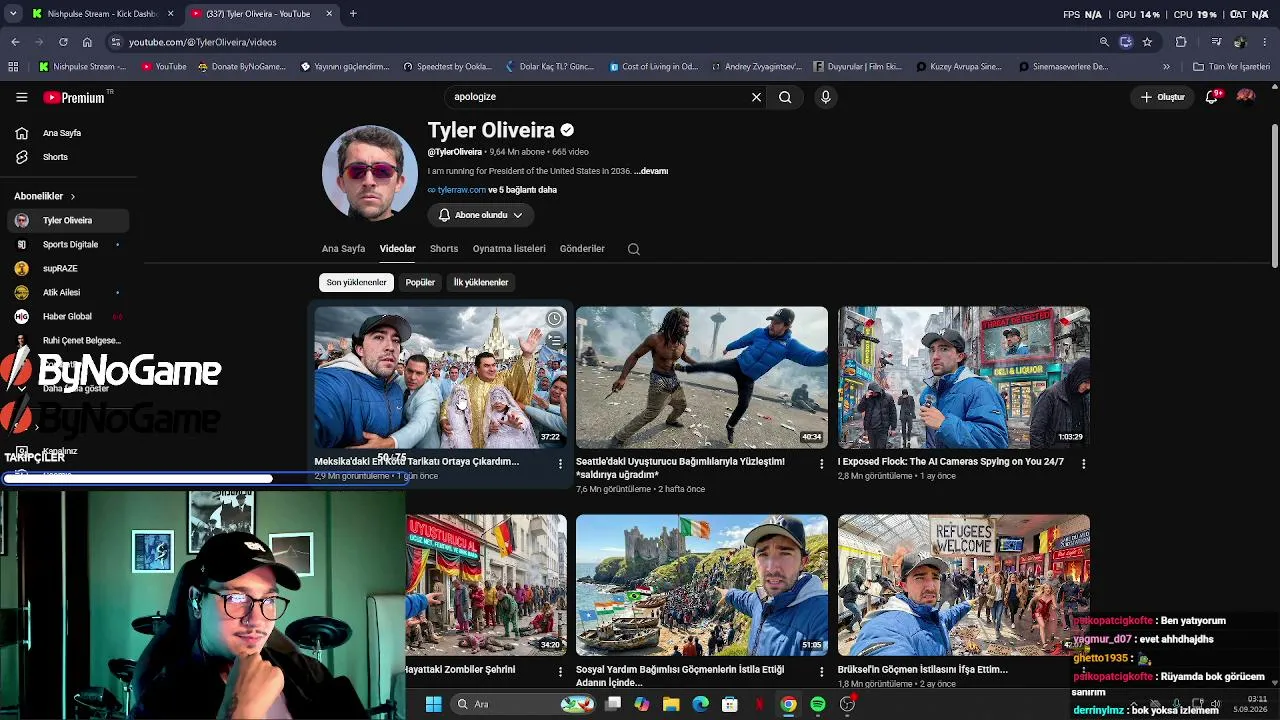The height and width of the screenshot is (720, 1280).
Task: Open Spotify from the Windows taskbar
Action: pos(818,704)
